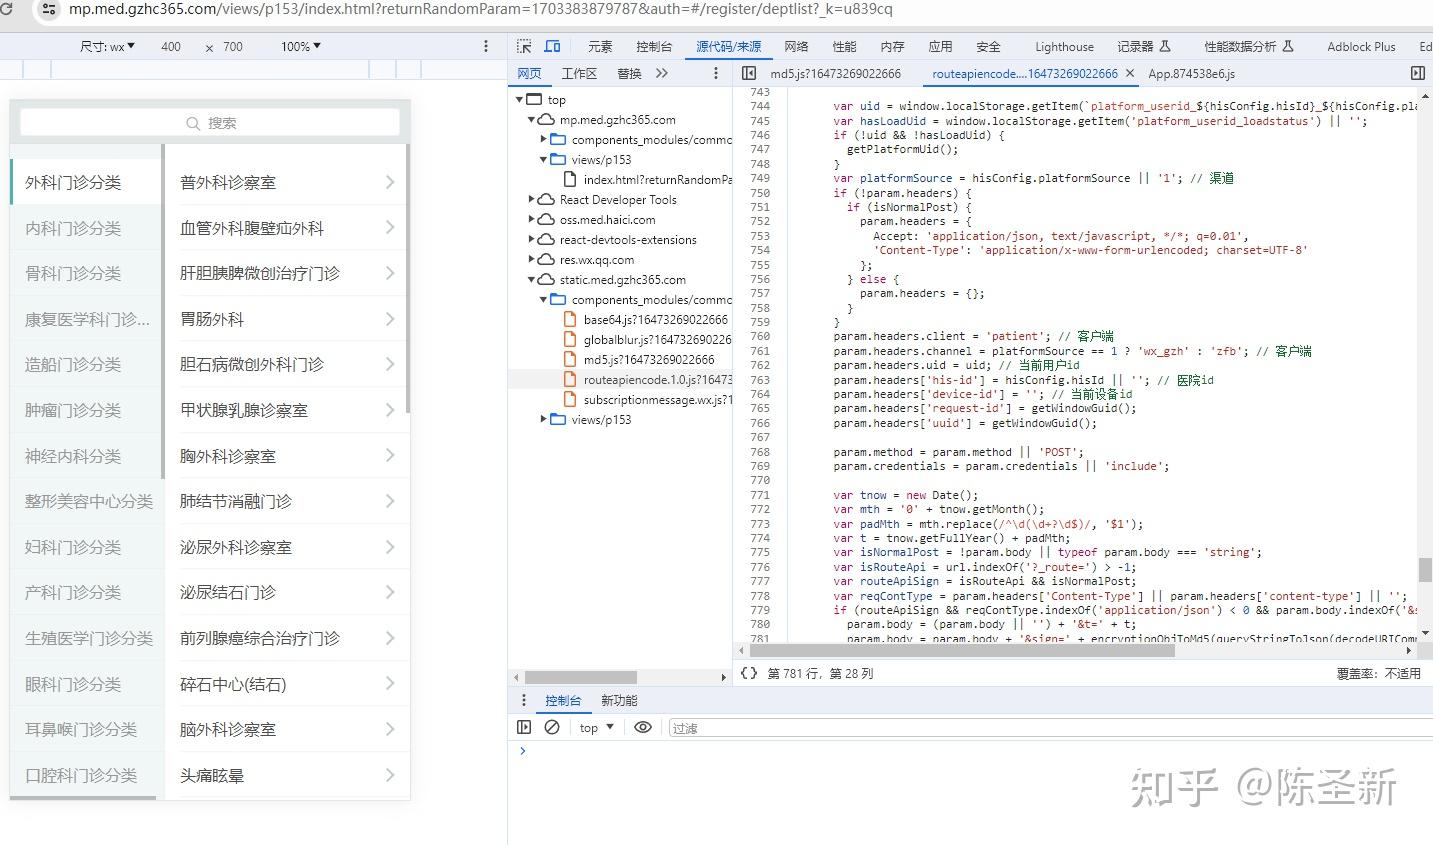
Task: Select 内科门诊分类 category
Action: (86, 228)
